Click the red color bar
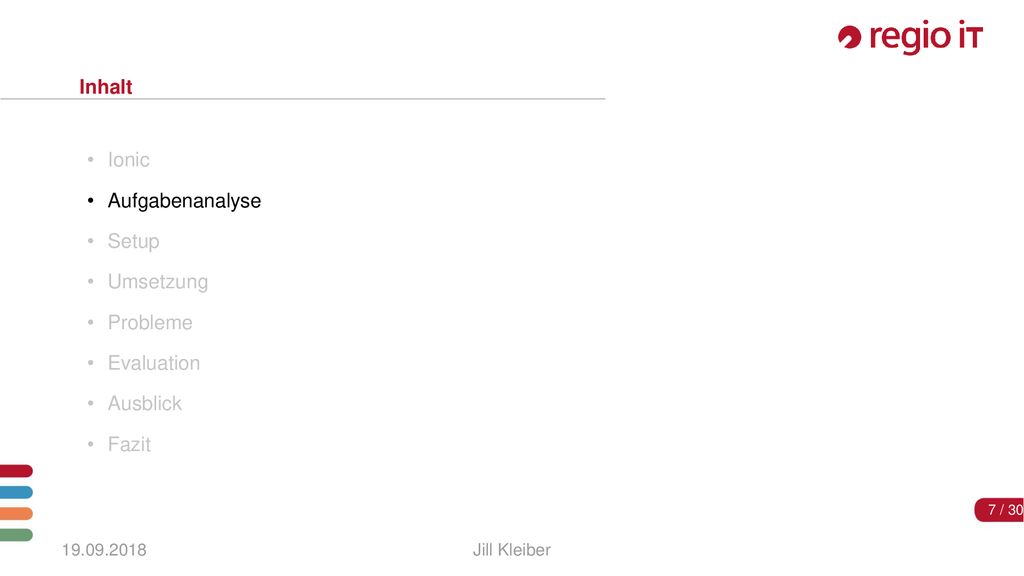Screen dimensions: 1024x576 pos(16,471)
